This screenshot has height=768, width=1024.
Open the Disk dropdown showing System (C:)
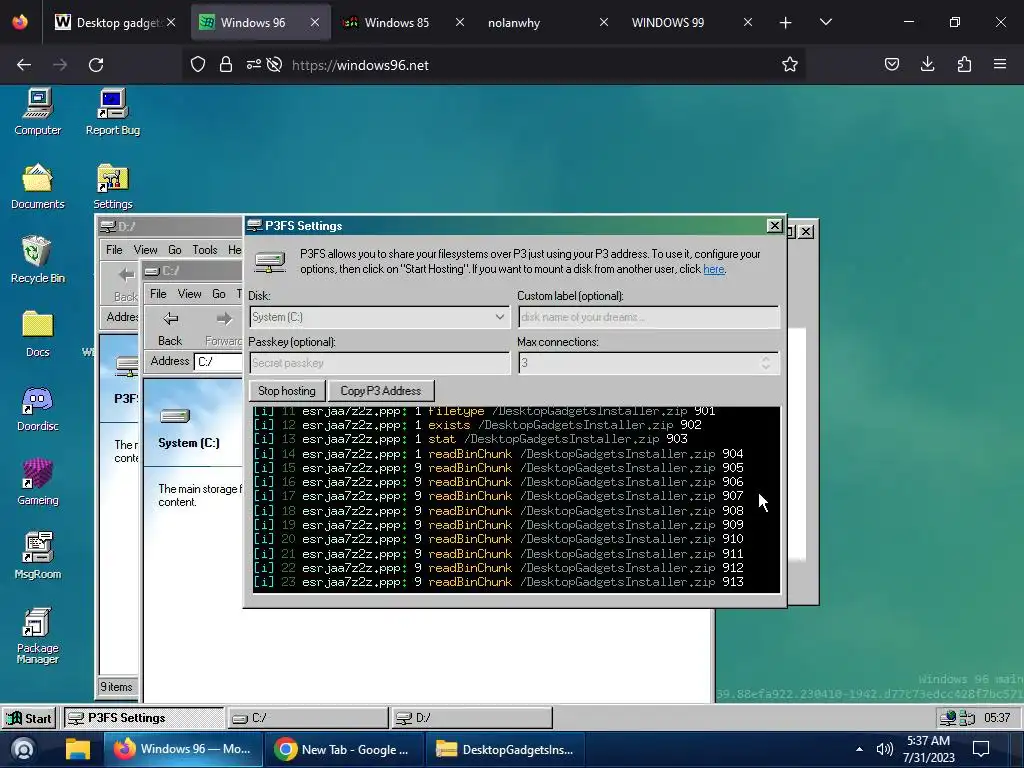pos(379,317)
